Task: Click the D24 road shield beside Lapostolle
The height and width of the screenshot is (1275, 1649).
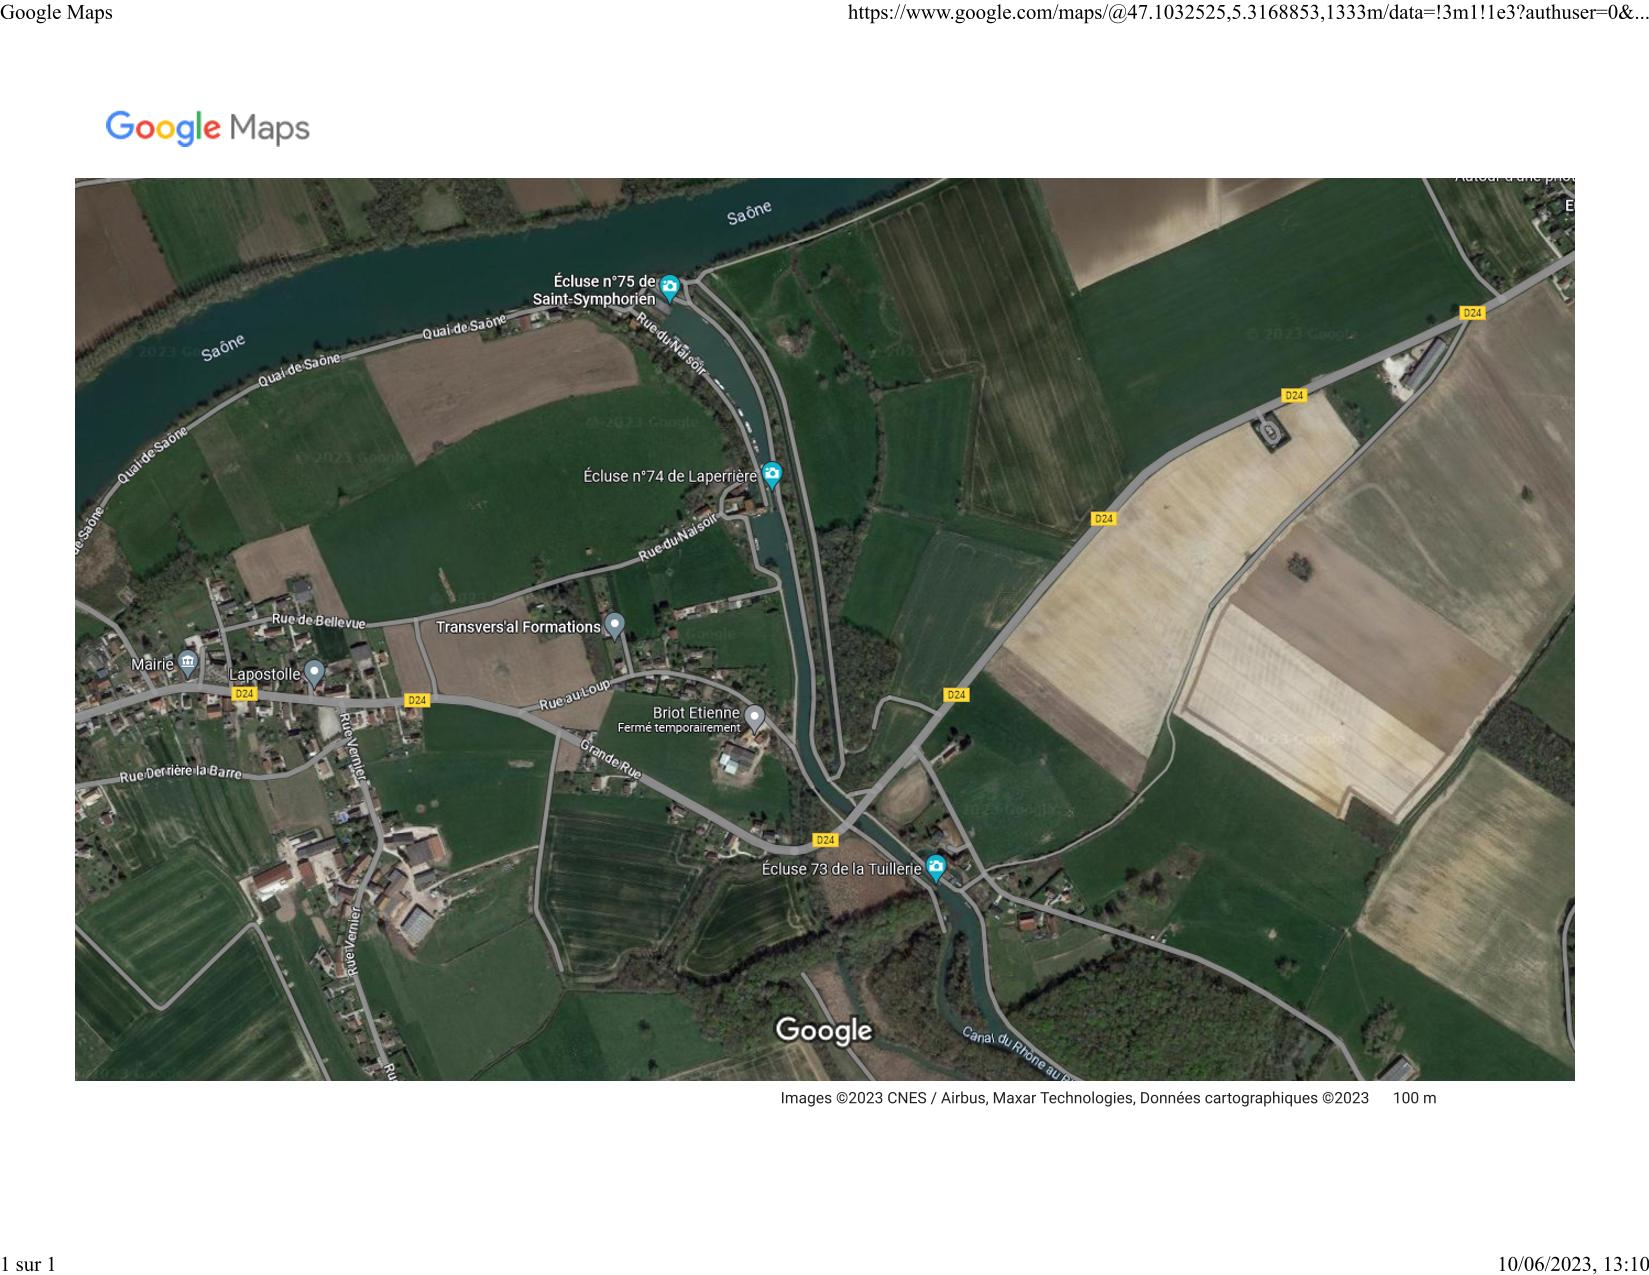Action: point(244,693)
